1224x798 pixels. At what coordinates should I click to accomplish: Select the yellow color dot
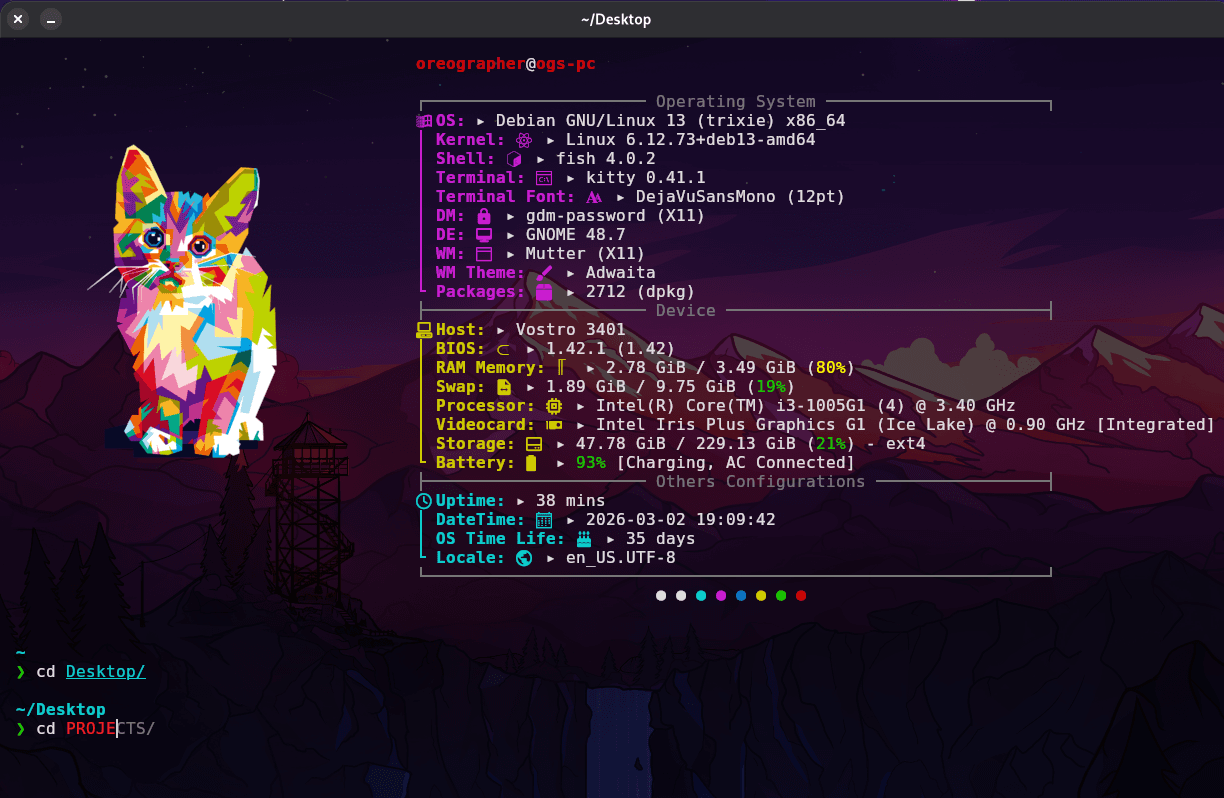(761, 596)
